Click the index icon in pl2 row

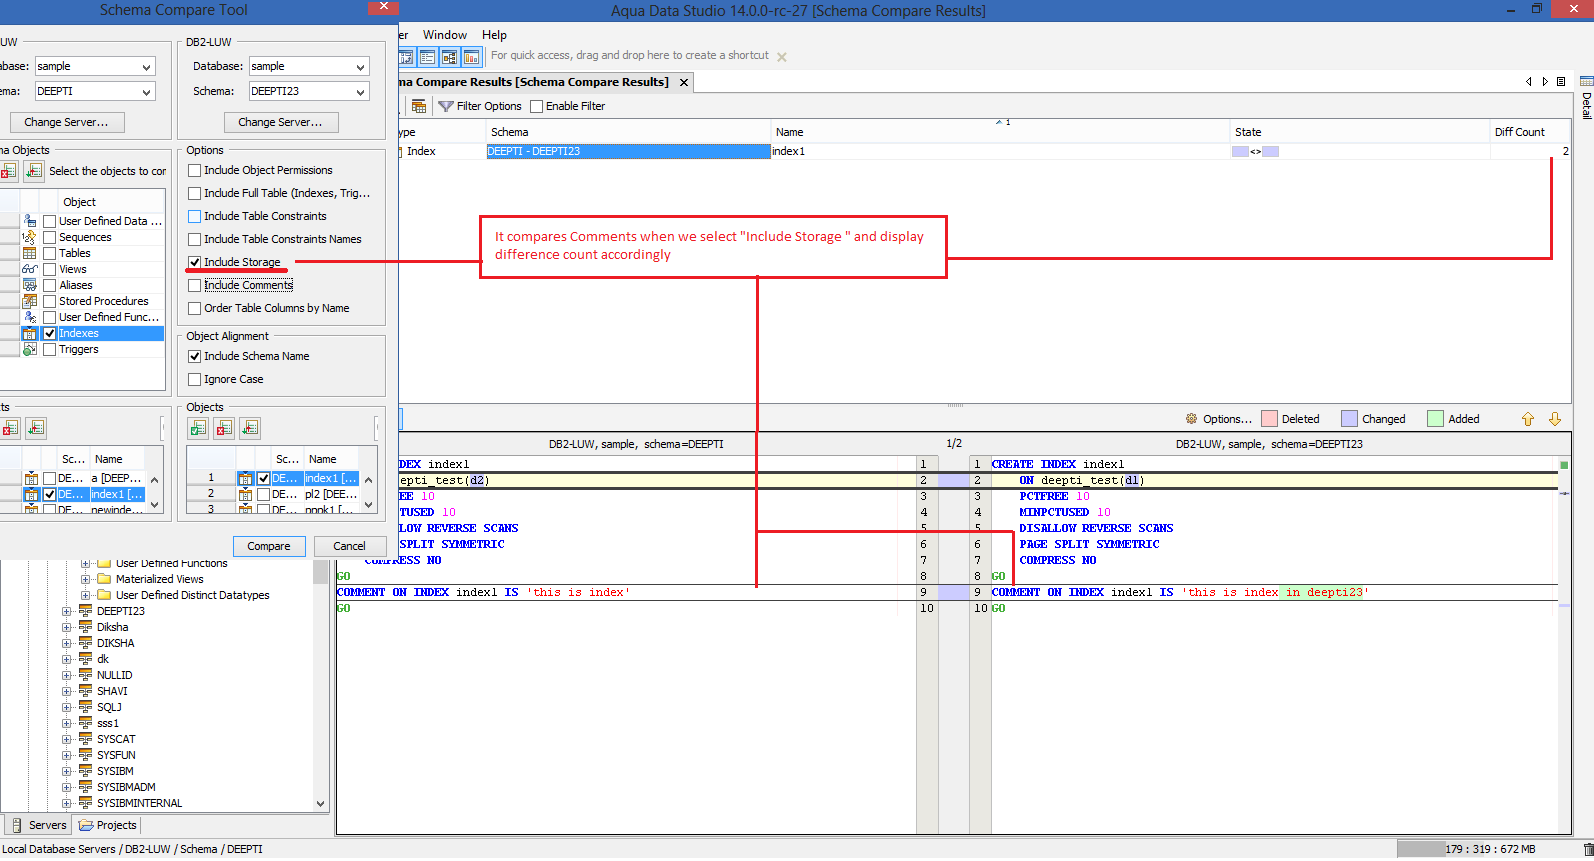pos(245,494)
